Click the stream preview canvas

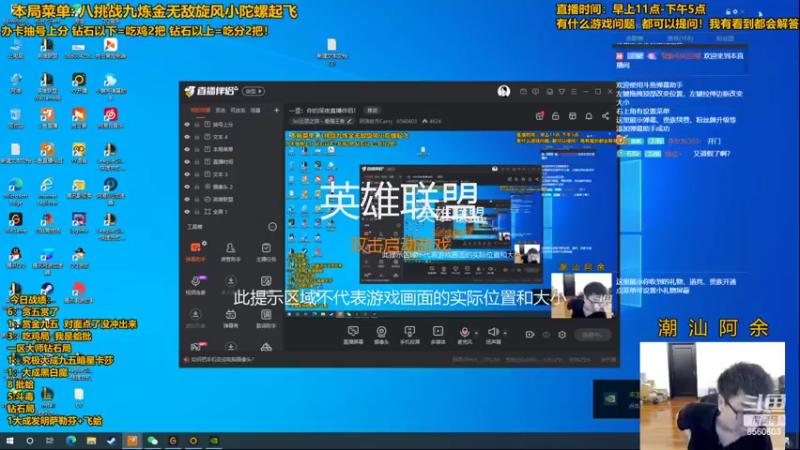coord(451,224)
